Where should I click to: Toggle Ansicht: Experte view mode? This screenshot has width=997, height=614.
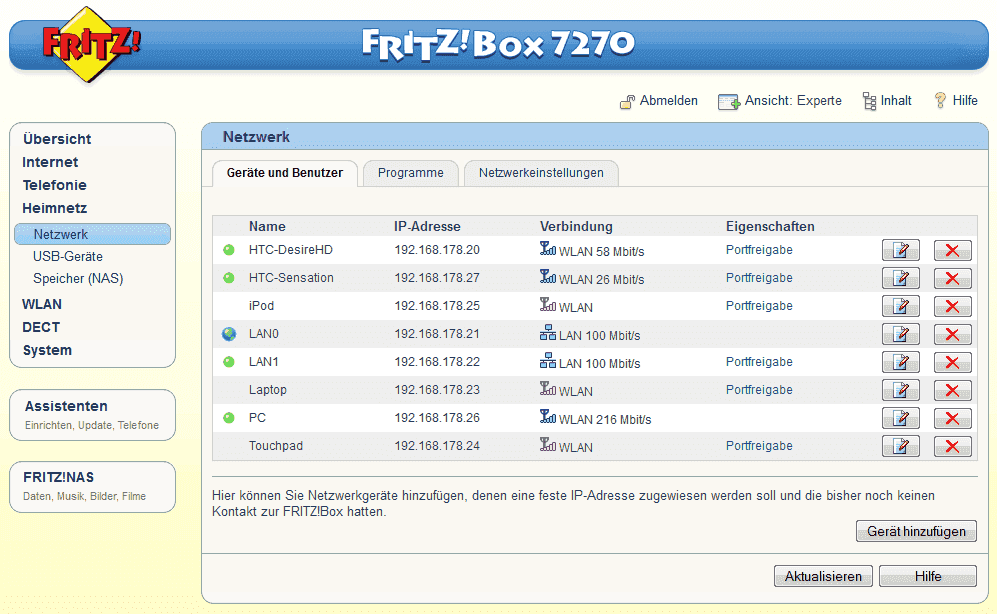point(780,100)
